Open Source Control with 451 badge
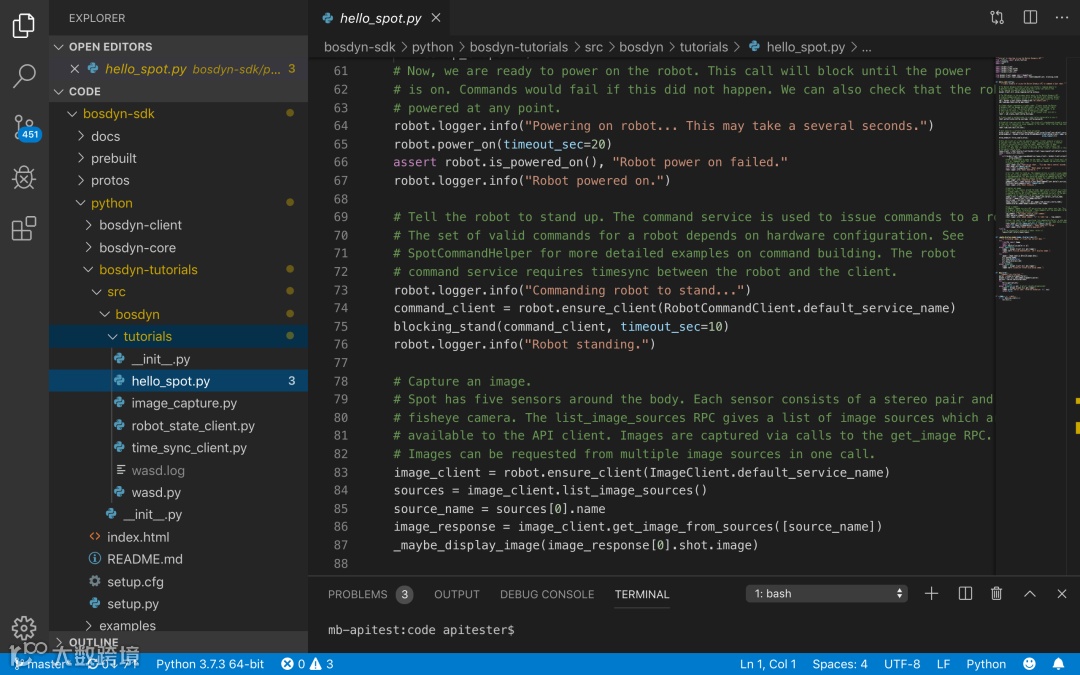The height and width of the screenshot is (675, 1080). coord(24,127)
